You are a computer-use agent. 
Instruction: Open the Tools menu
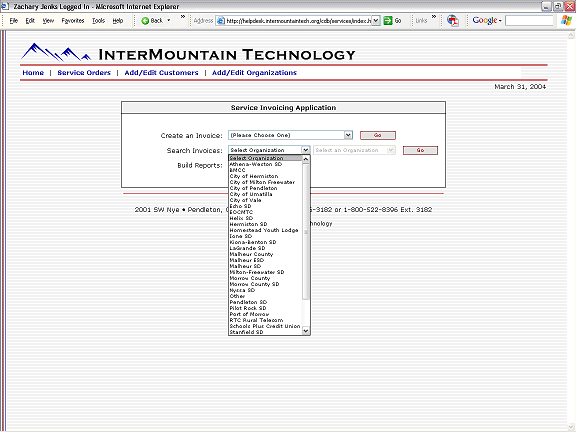point(98,21)
